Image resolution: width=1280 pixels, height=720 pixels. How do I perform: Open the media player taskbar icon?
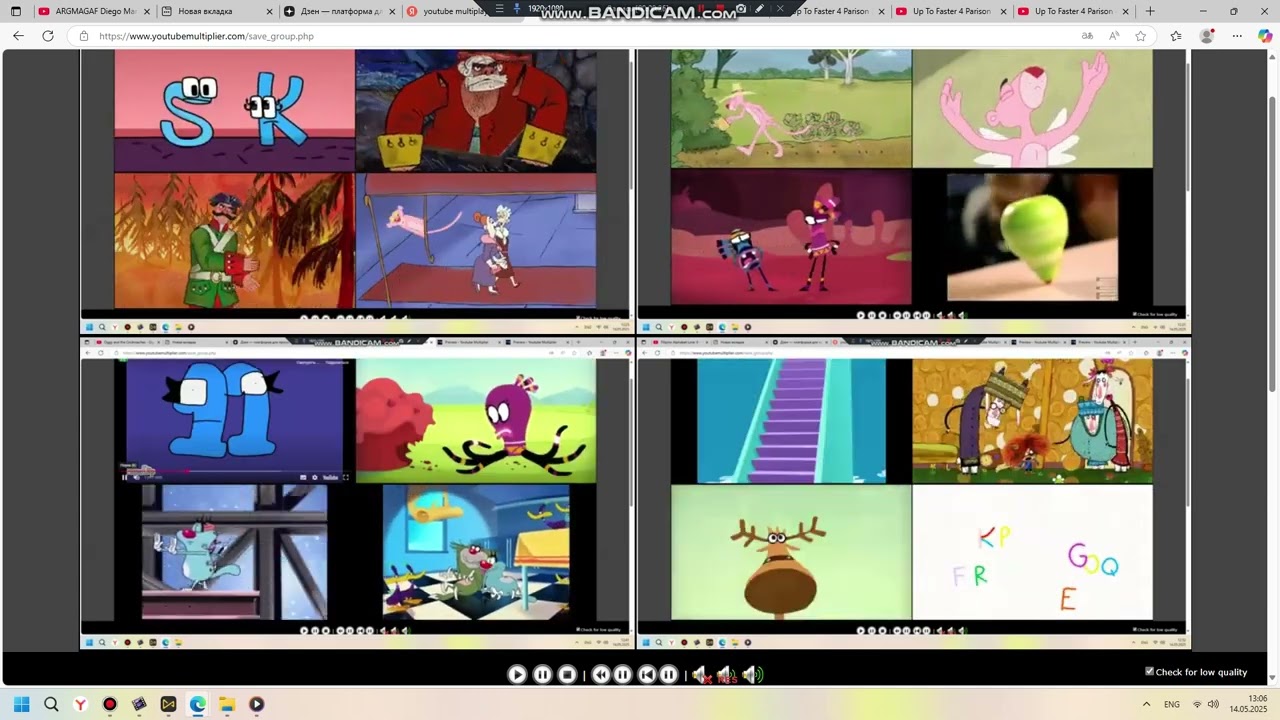pyautogui.click(x=256, y=704)
